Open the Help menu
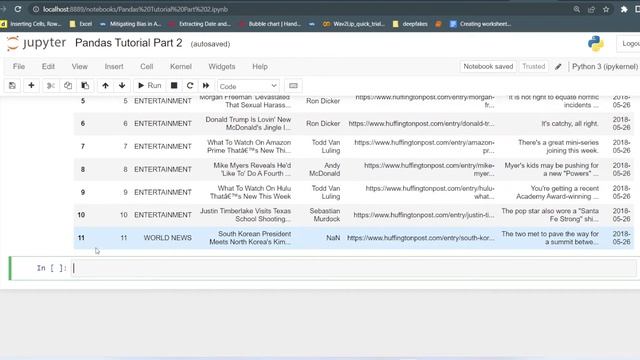The height and width of the screenshot is (360, 640). click(x=260, y=67)
